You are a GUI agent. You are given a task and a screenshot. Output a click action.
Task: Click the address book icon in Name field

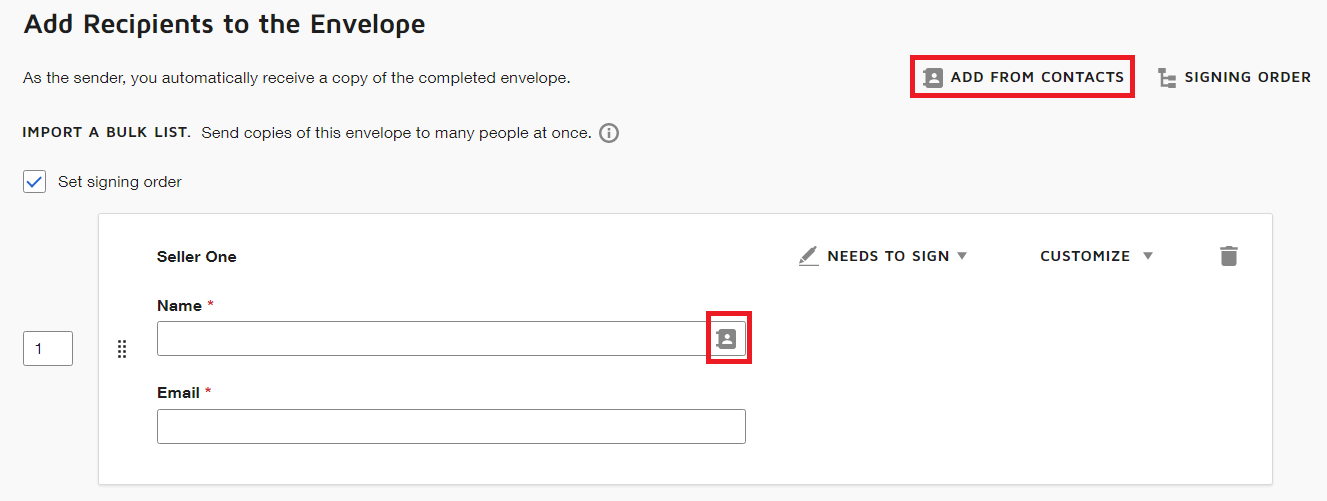727,339
